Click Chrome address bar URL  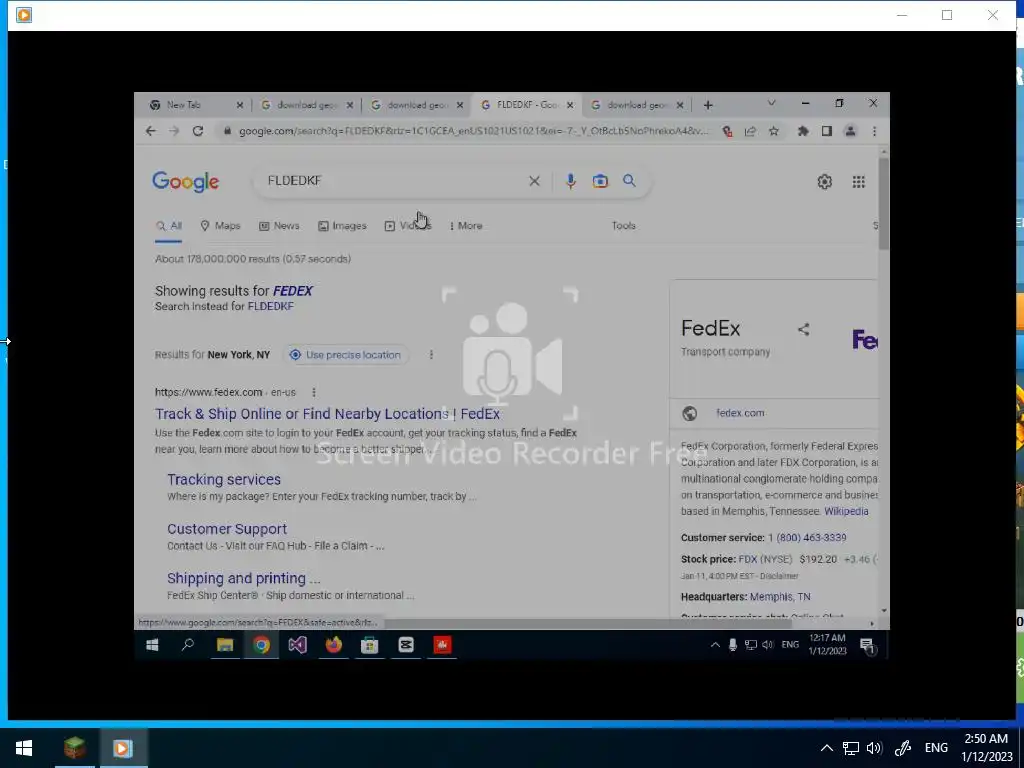pyautogui.click(x=472, y=131)
